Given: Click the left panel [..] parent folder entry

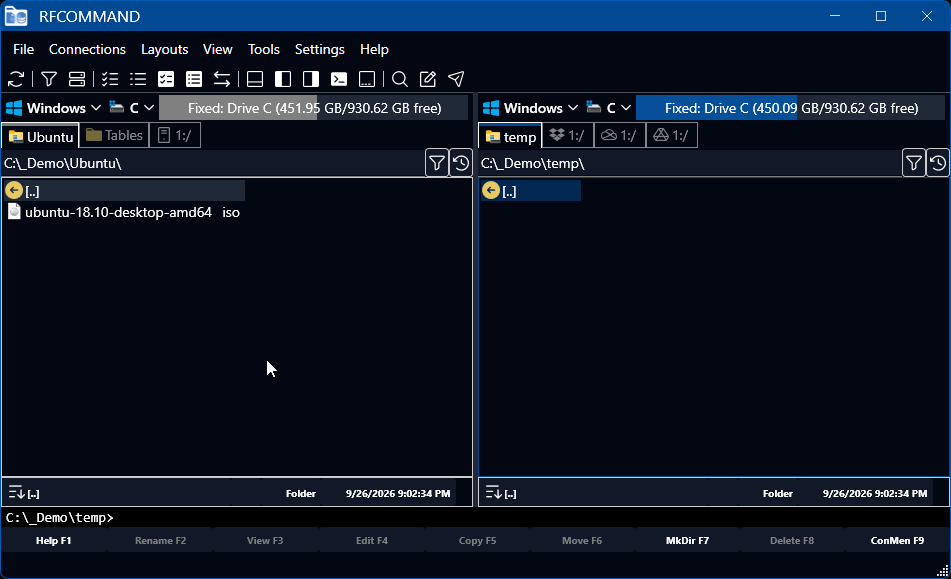Looking at the screenshot, I should point(124,191).
